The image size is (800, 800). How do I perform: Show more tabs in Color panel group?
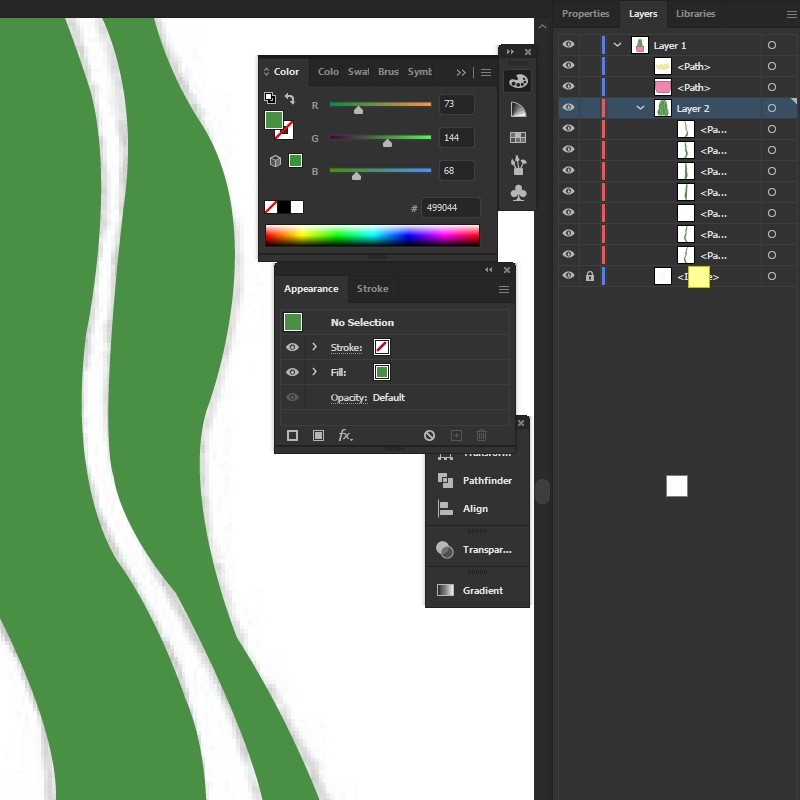click(461, 72)
